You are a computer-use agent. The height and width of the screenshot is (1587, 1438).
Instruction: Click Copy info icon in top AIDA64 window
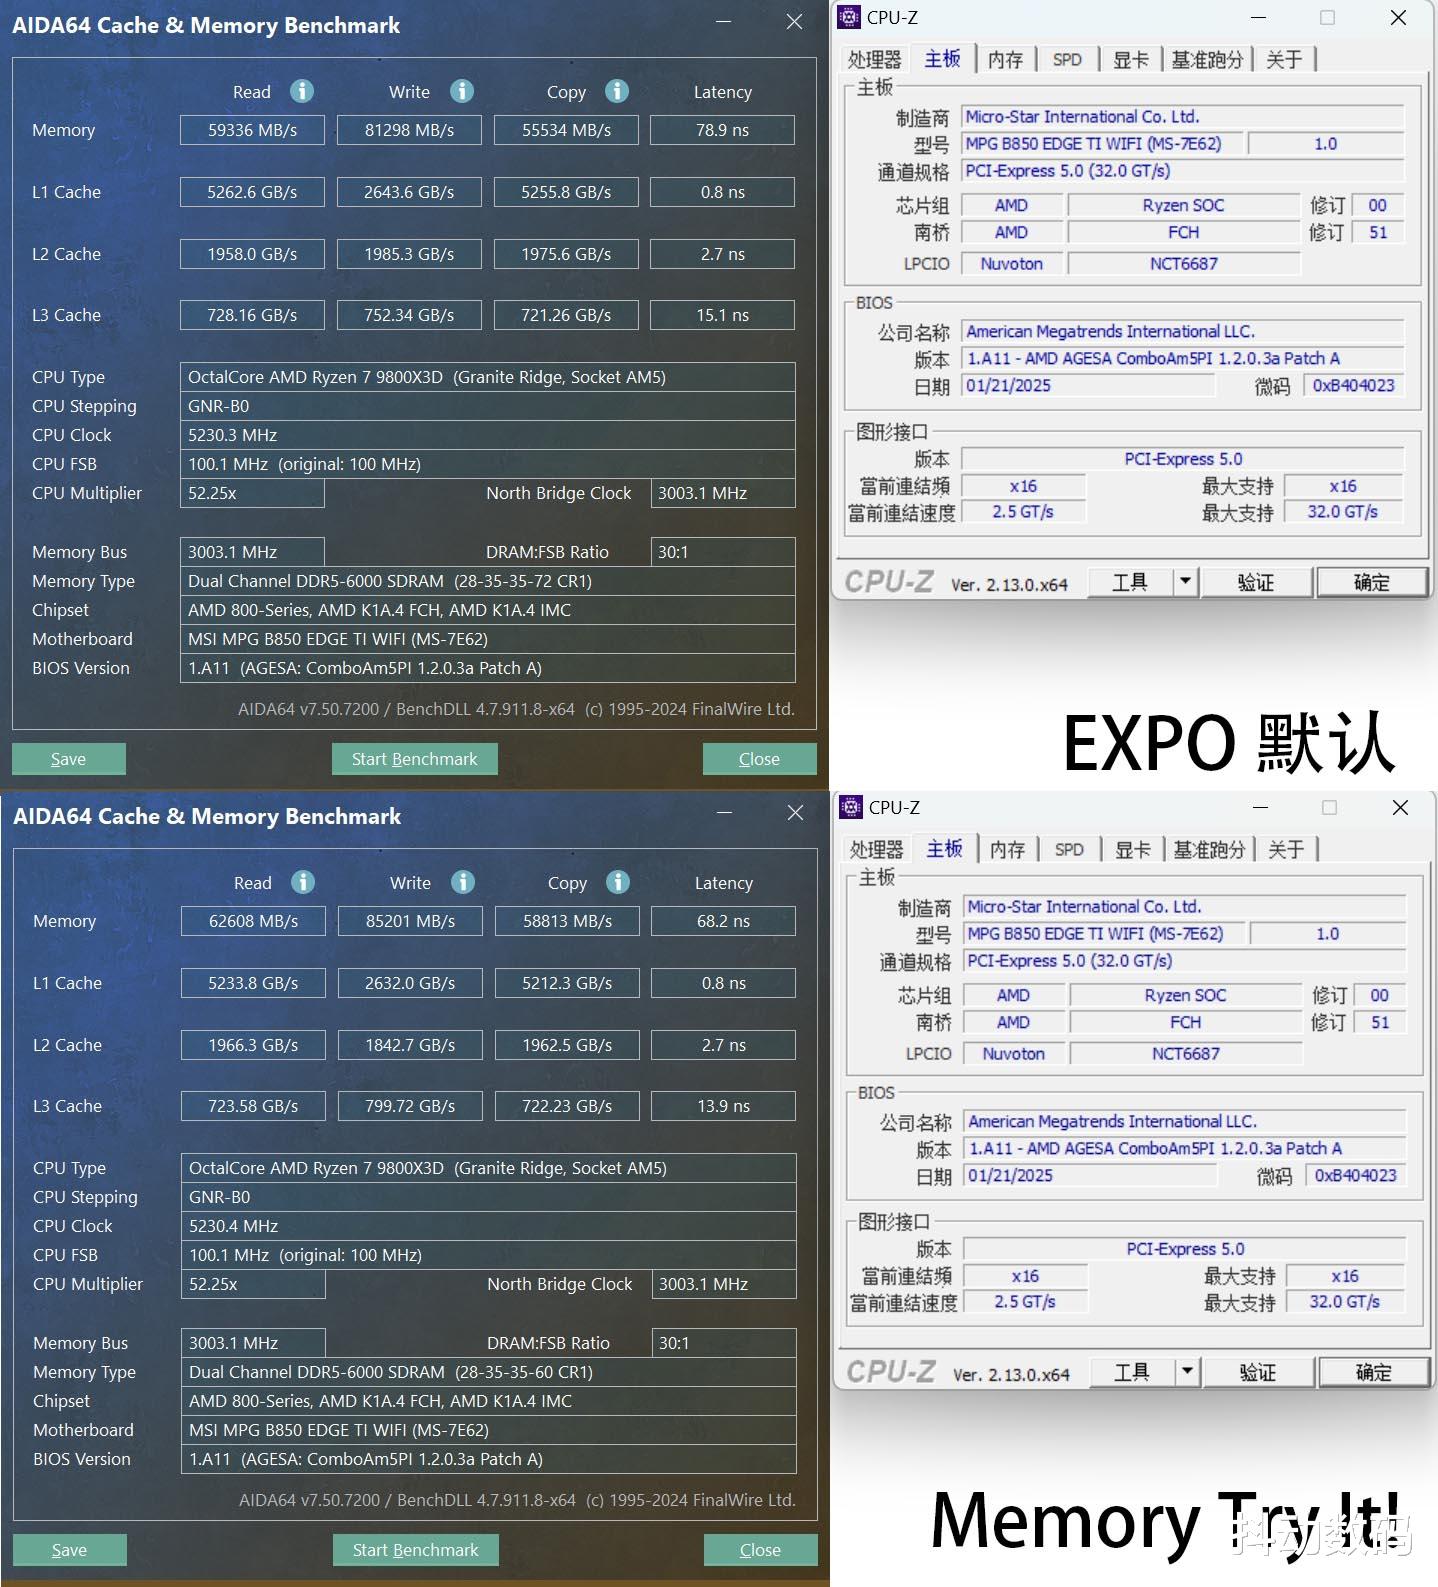pyautogui.click(x=617, y=91)
